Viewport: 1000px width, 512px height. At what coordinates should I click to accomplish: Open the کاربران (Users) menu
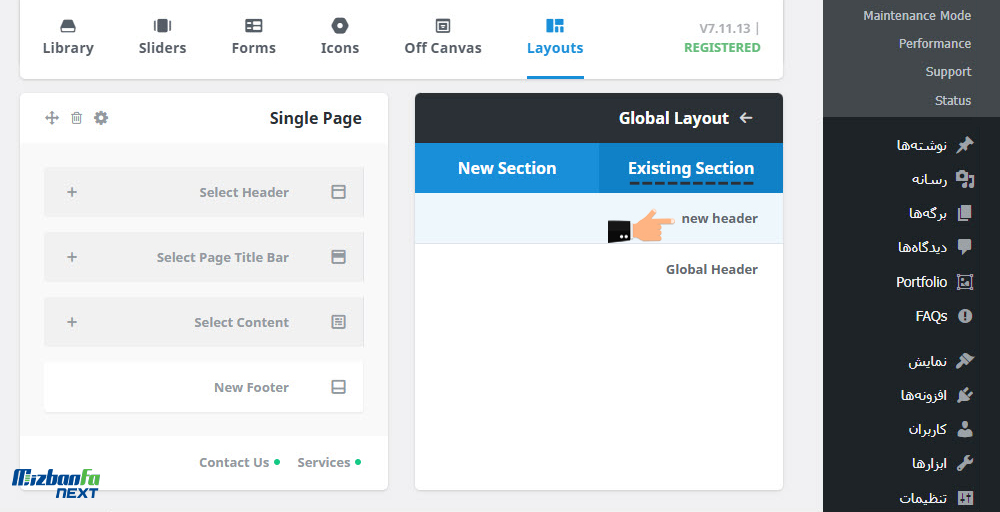click(x=928, y=429)
